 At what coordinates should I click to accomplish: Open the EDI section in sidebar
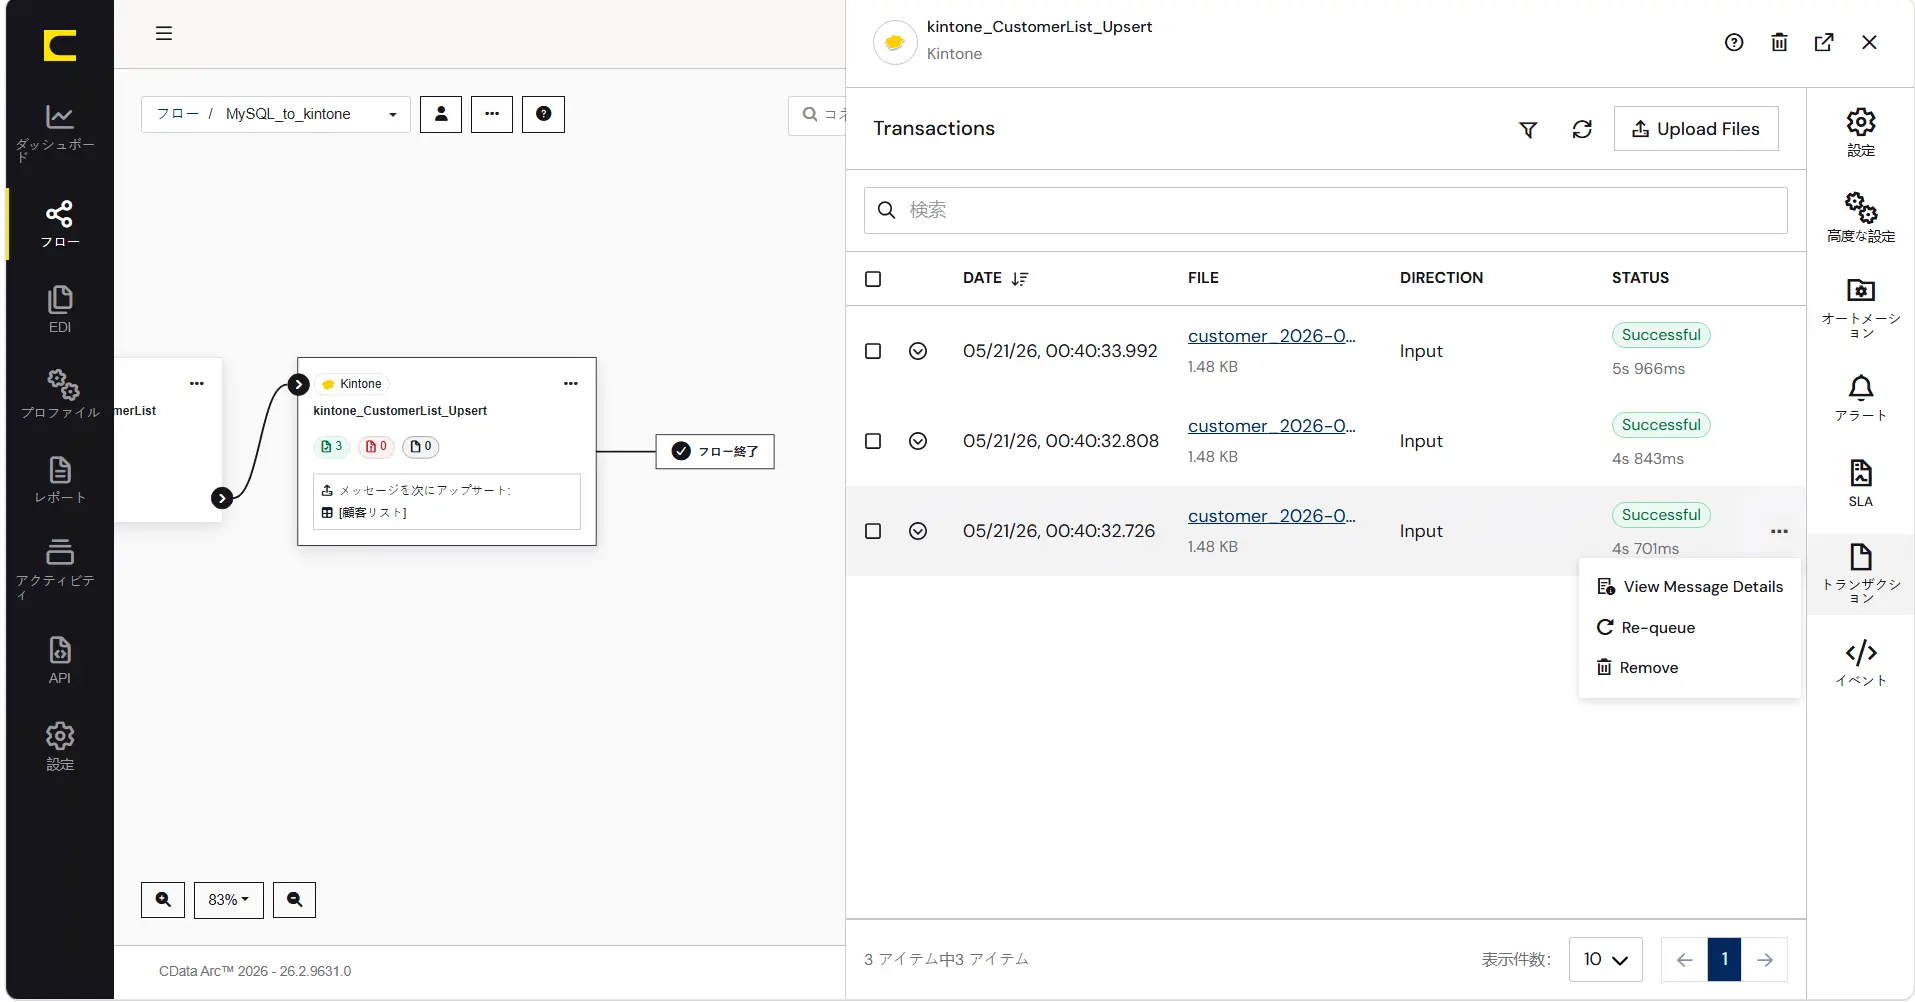[59, 310]
